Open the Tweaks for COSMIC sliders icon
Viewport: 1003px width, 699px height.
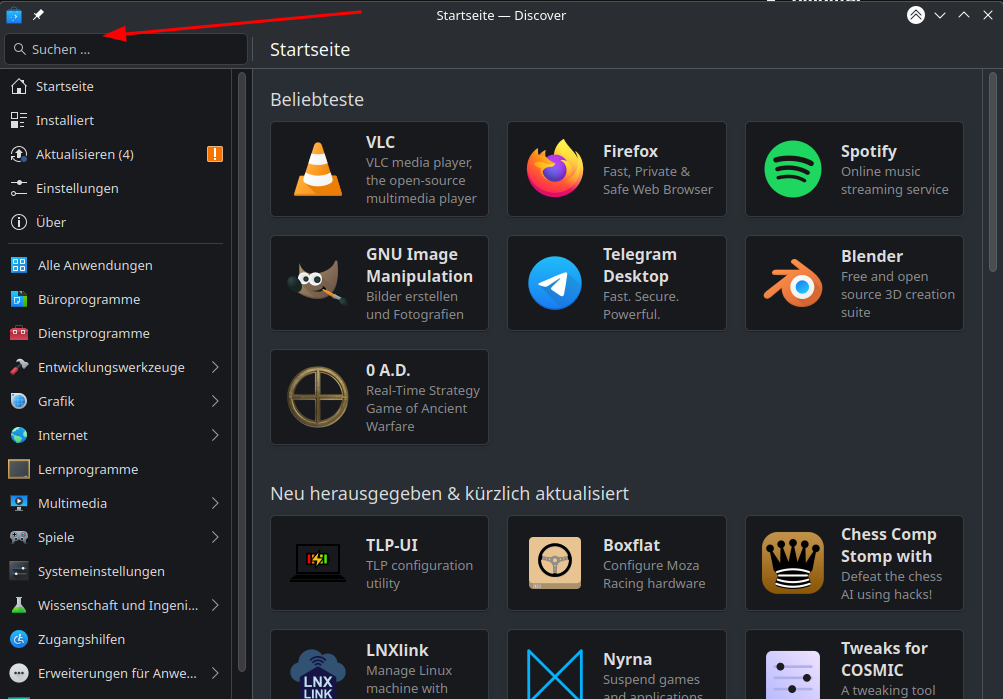click(x=793, y=675)
